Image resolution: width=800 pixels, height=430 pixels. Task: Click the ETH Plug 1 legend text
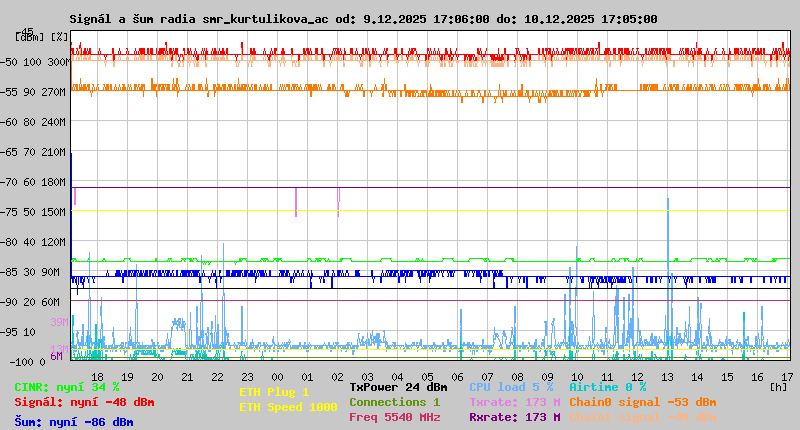coord(274,392)
